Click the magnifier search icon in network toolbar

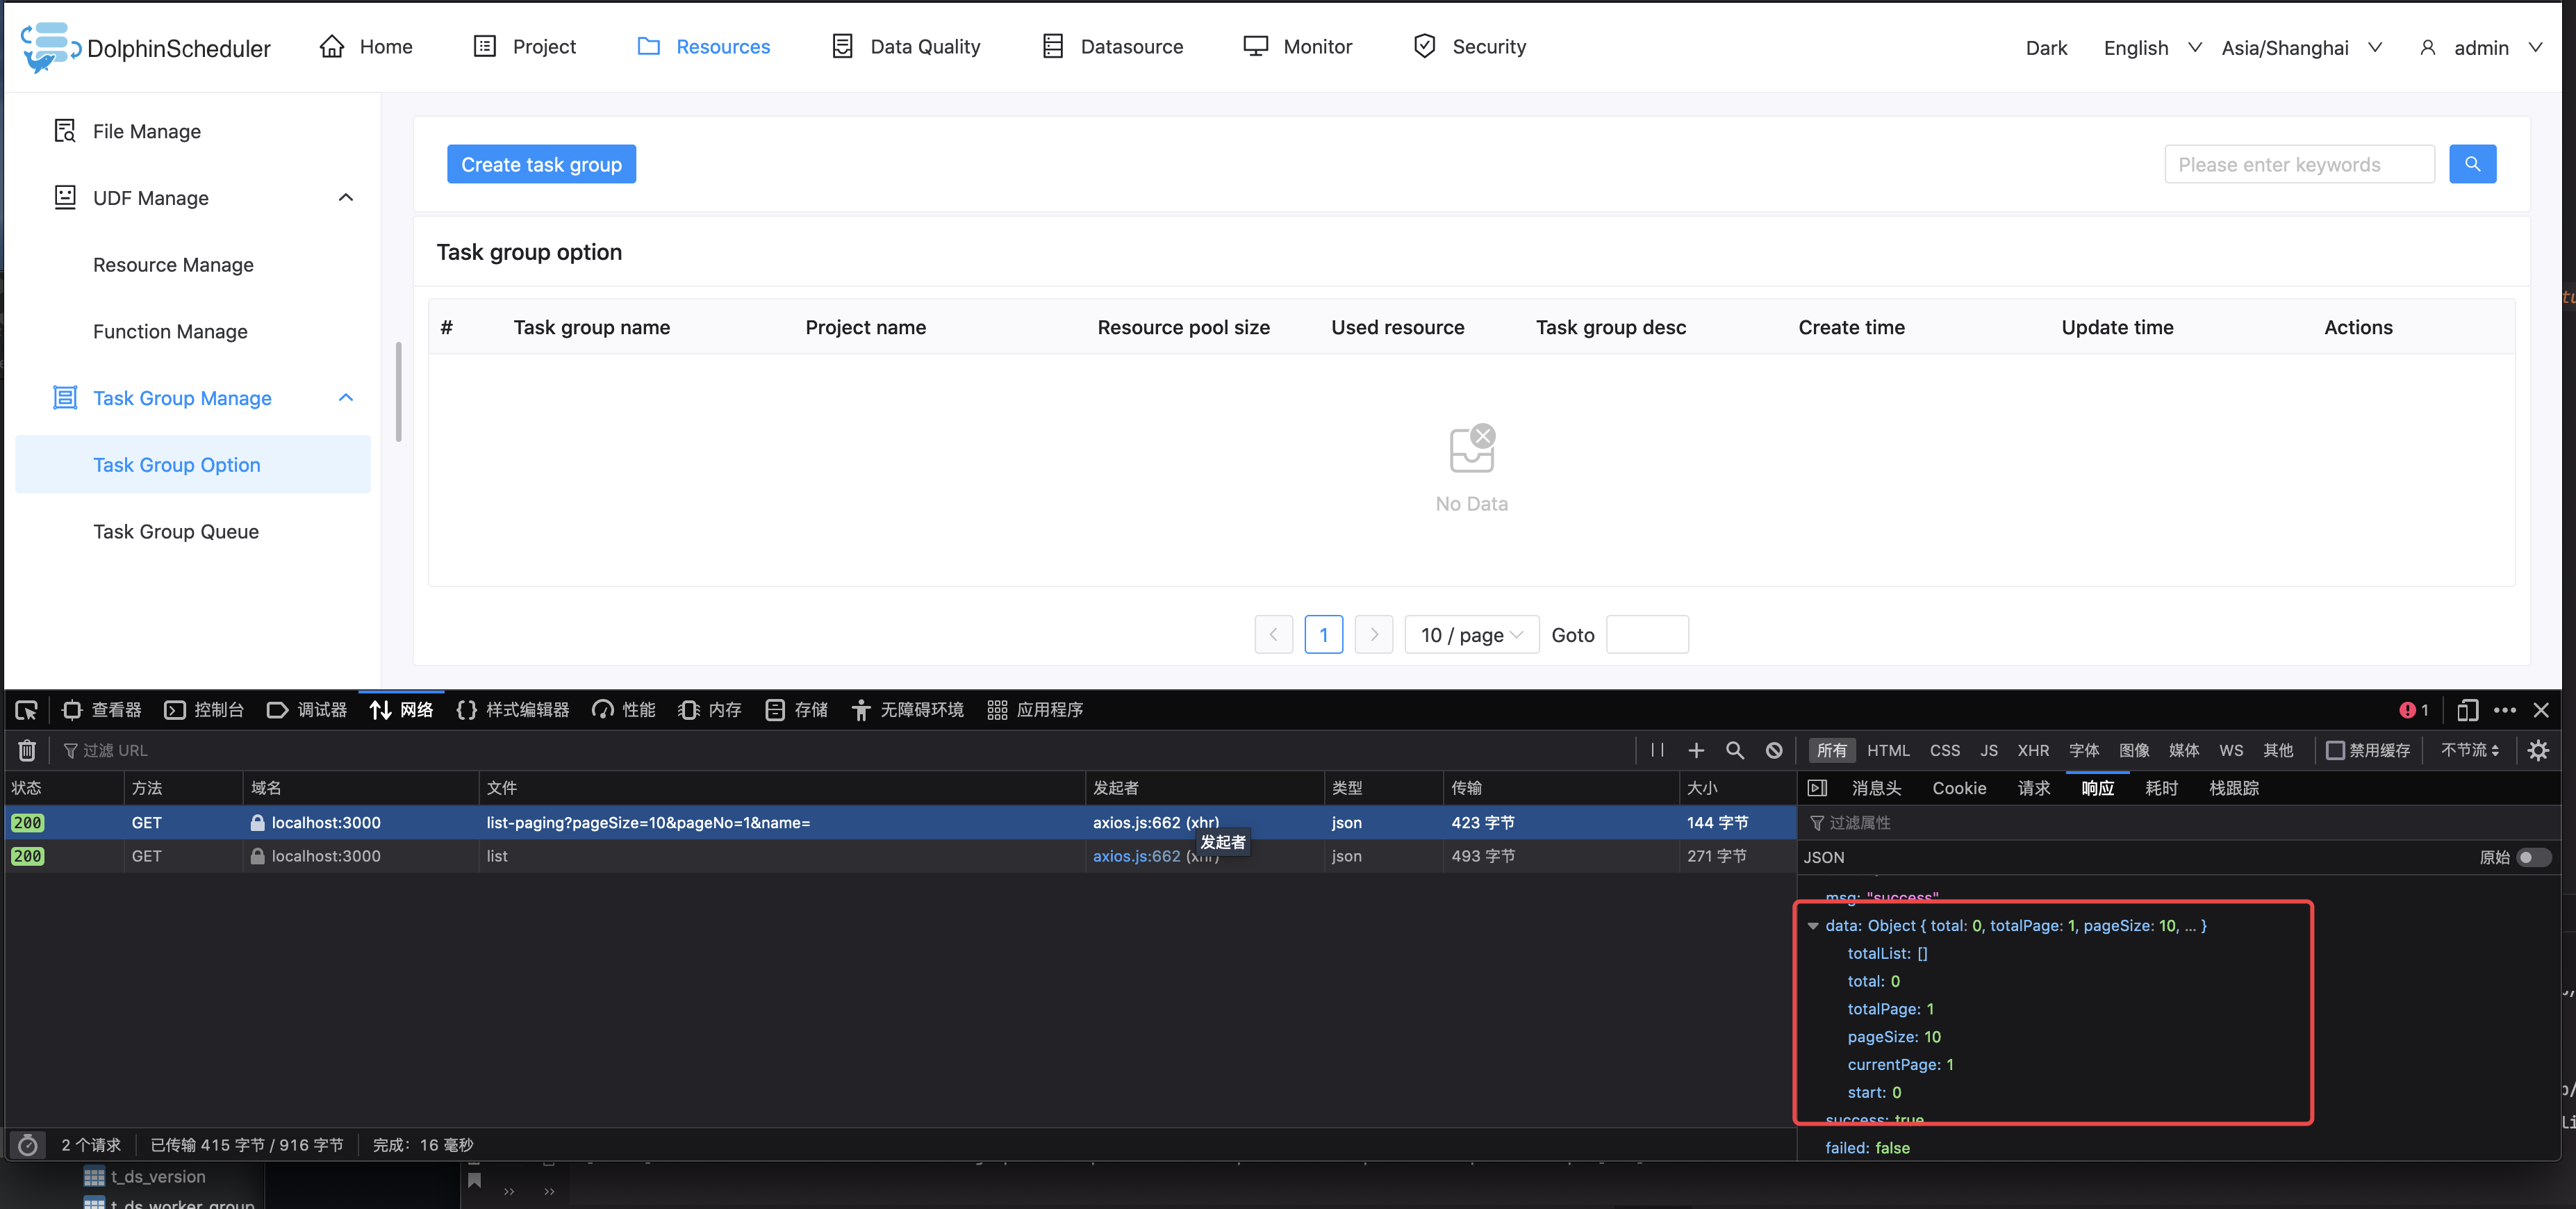pyautogui.click(x=1735, y=750)
